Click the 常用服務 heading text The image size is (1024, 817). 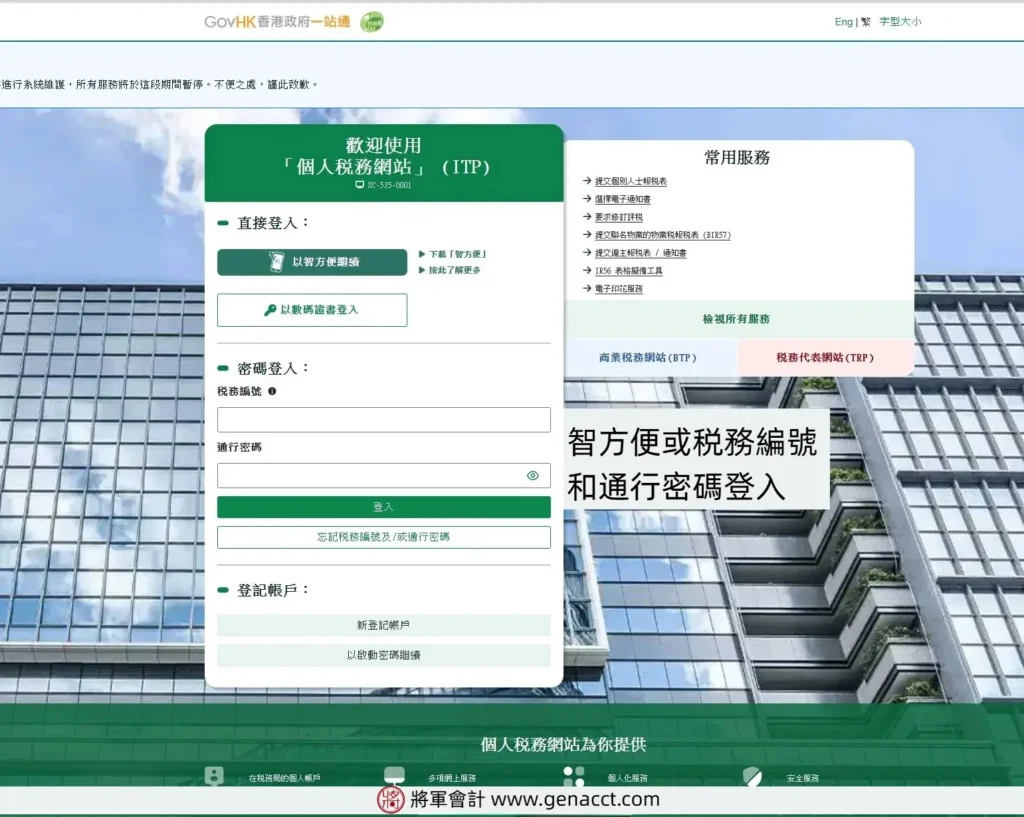click(737, 157)
